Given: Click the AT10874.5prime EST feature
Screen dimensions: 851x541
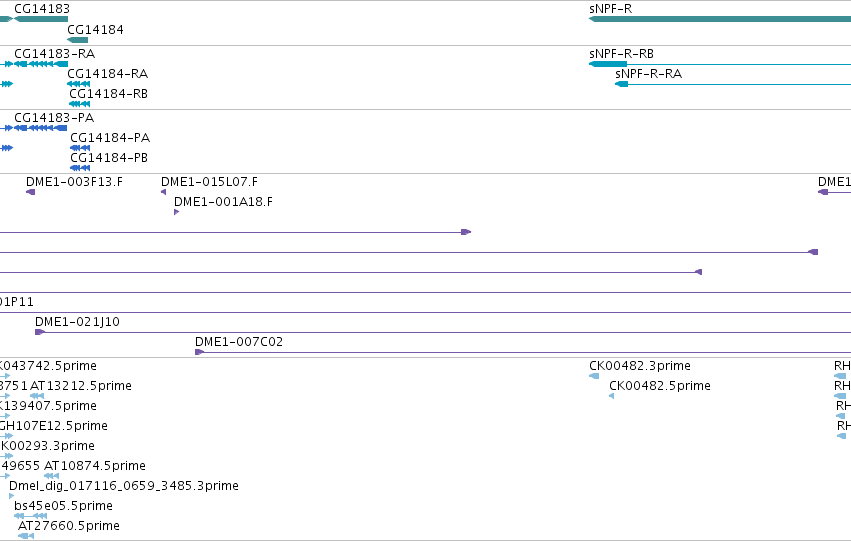Looking at the screenshot, I should click(x=51, y=475).
